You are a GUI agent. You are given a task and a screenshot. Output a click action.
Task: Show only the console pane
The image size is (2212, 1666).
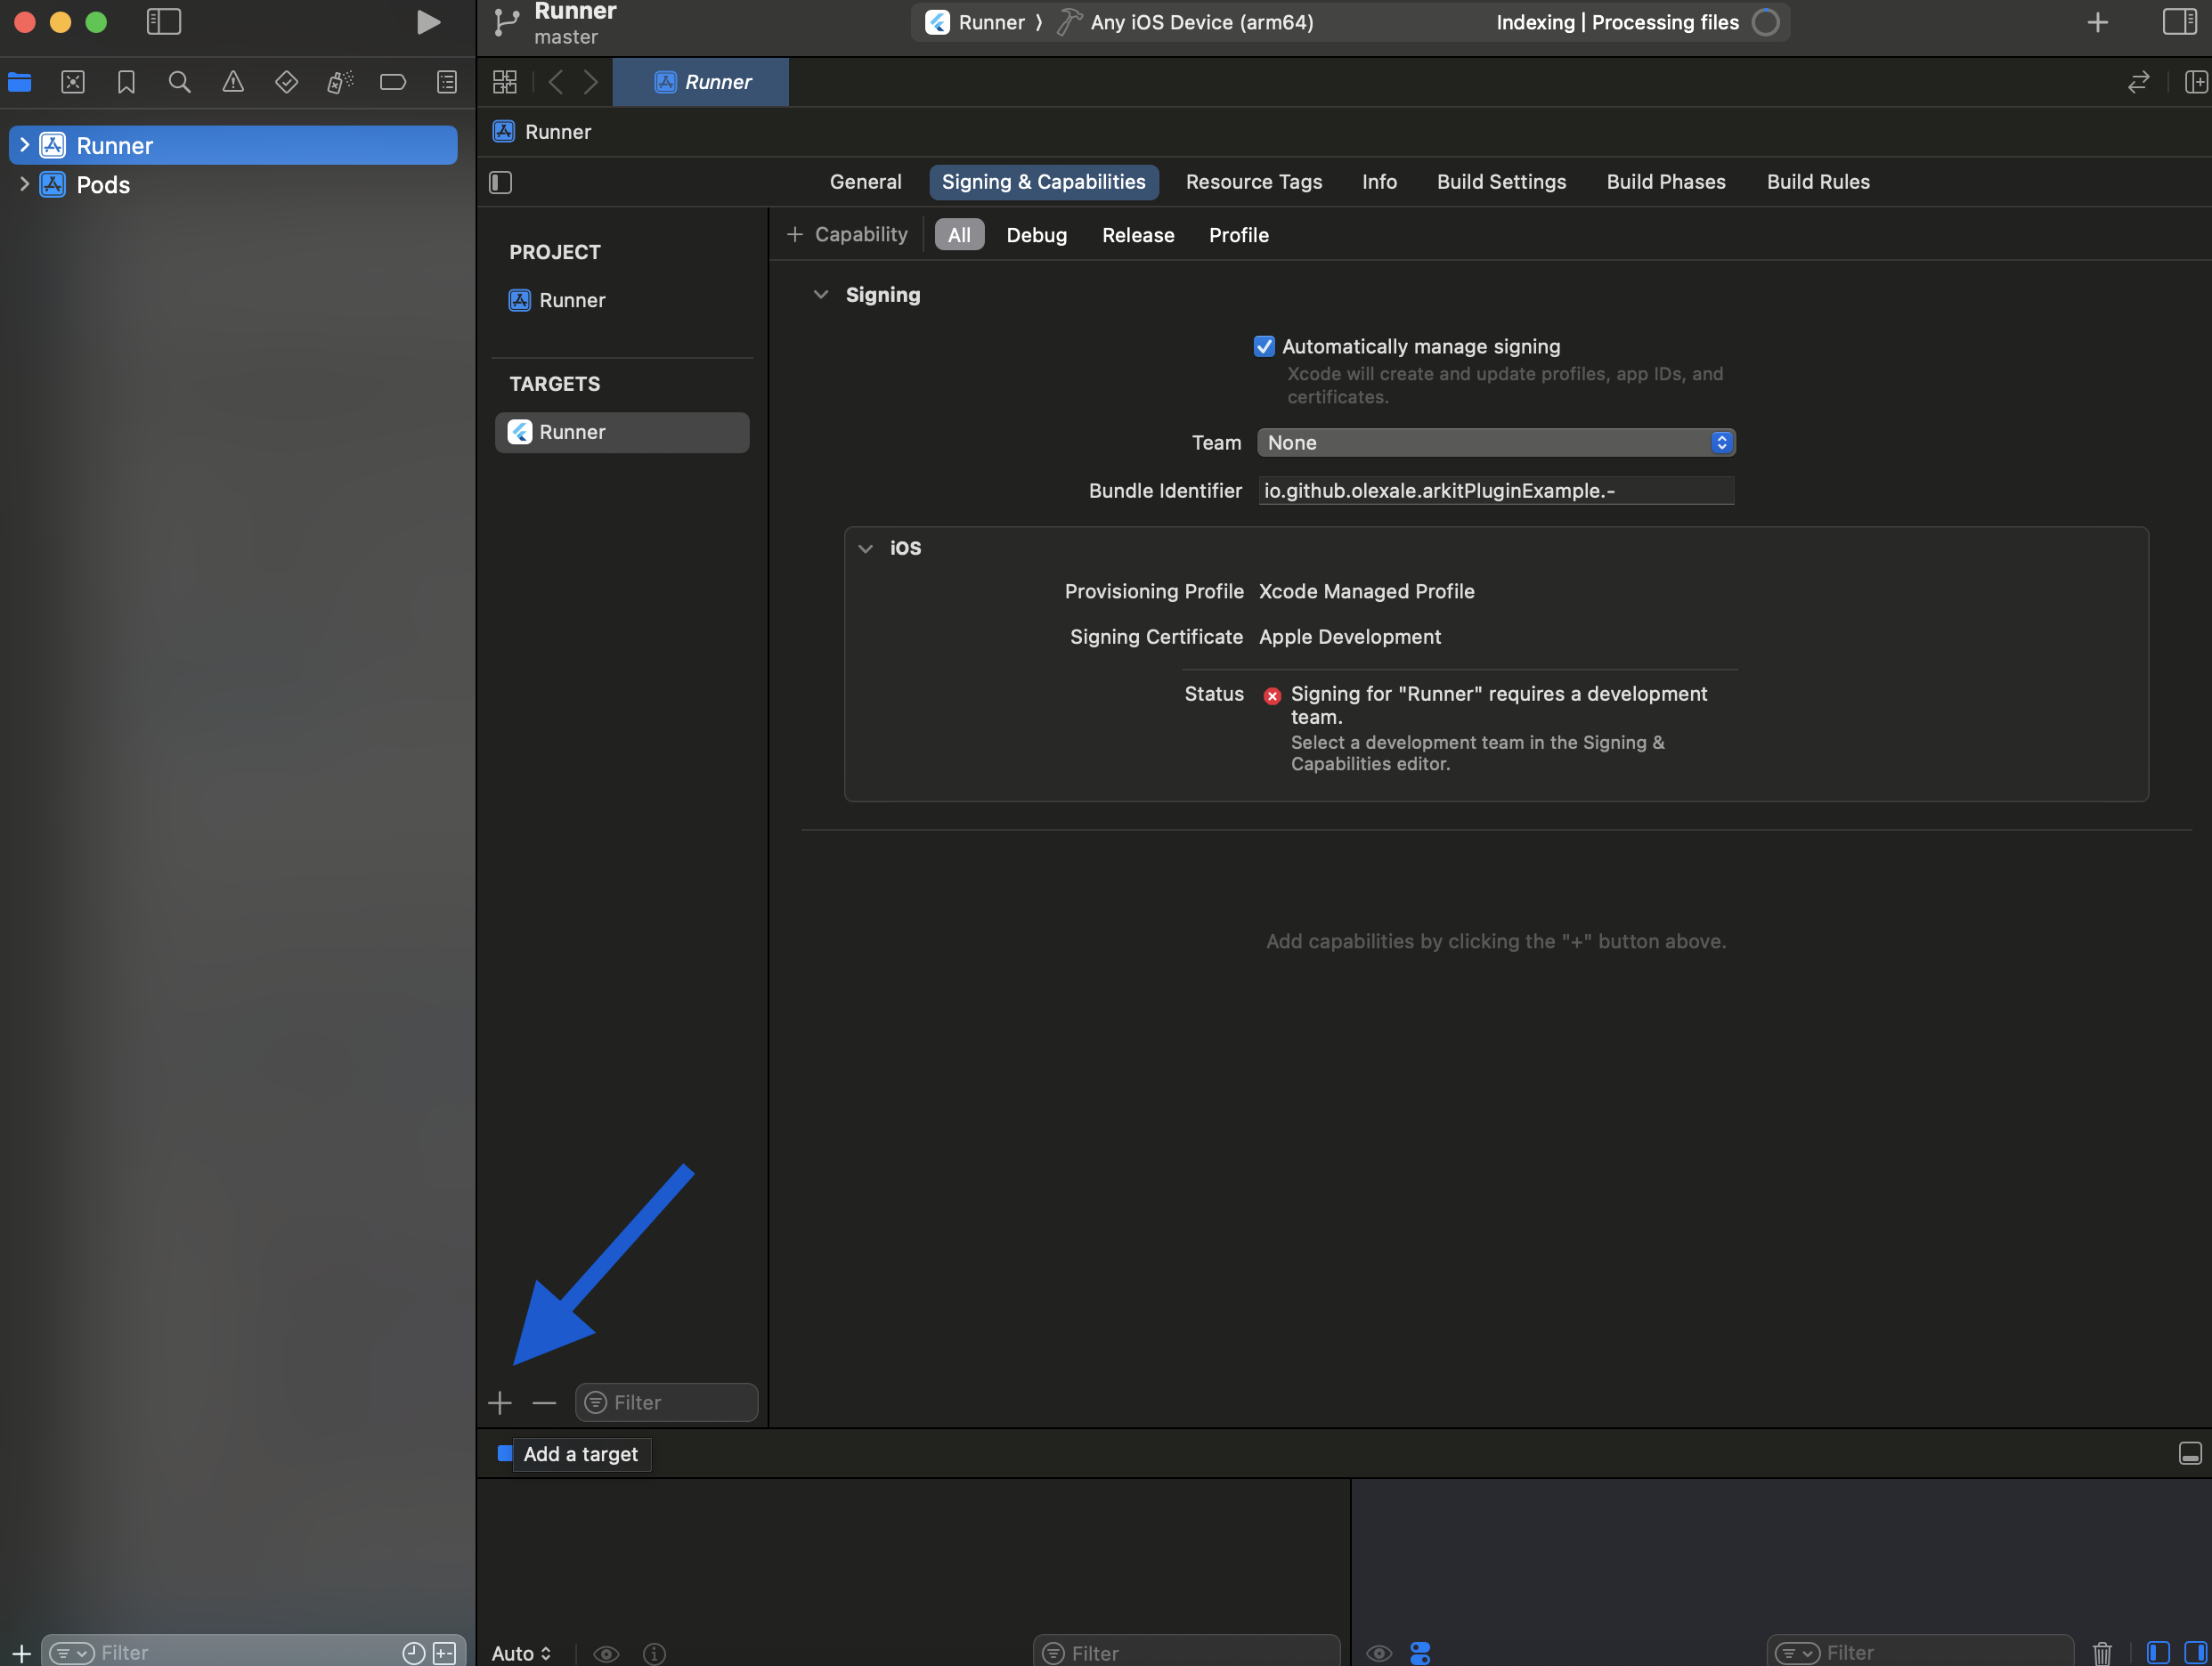pyautogui.click(x=2195, y=1653)
